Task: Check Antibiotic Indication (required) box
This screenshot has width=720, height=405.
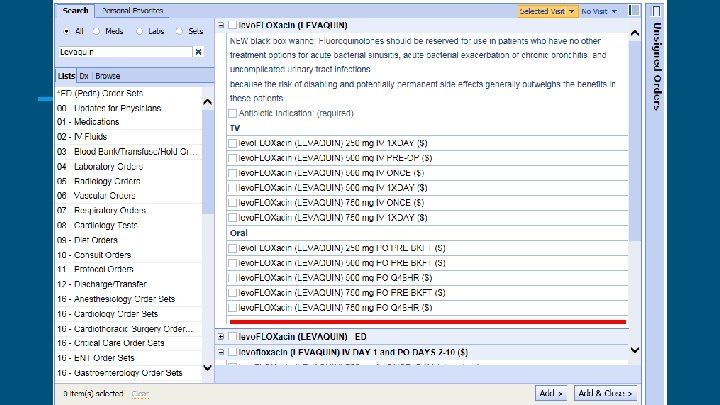Action: click(x=233, y=113)
